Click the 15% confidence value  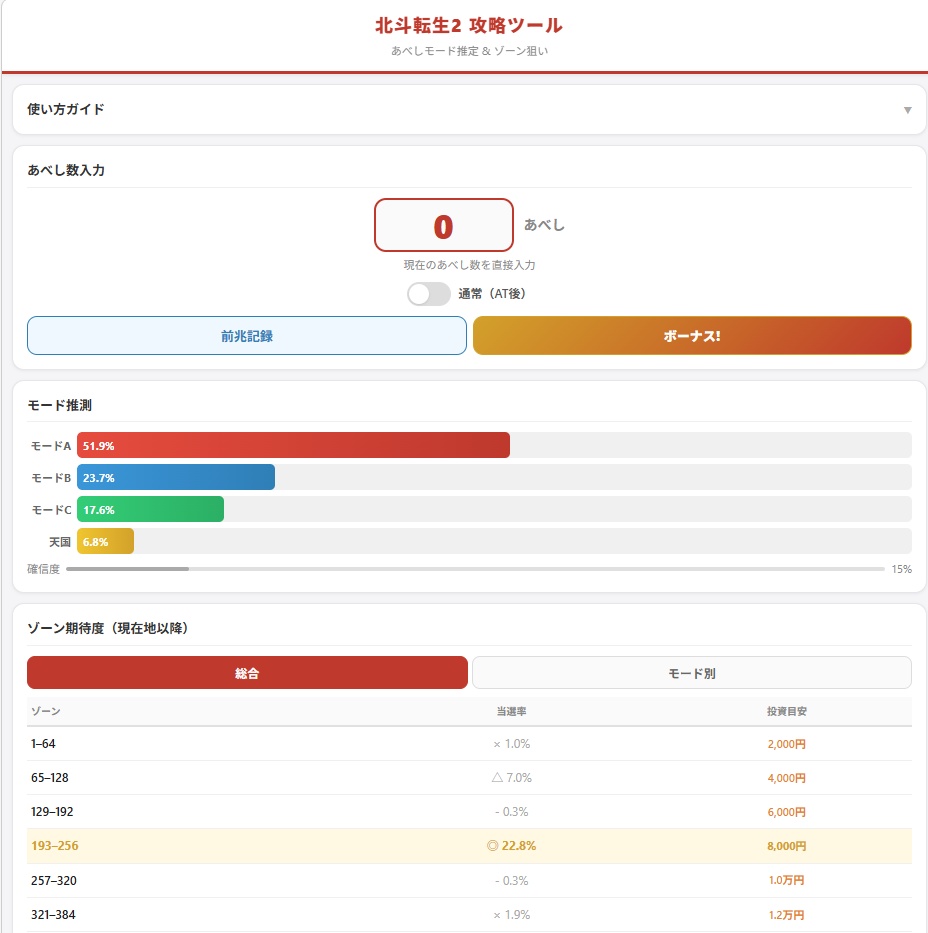(x=901, y=569)
